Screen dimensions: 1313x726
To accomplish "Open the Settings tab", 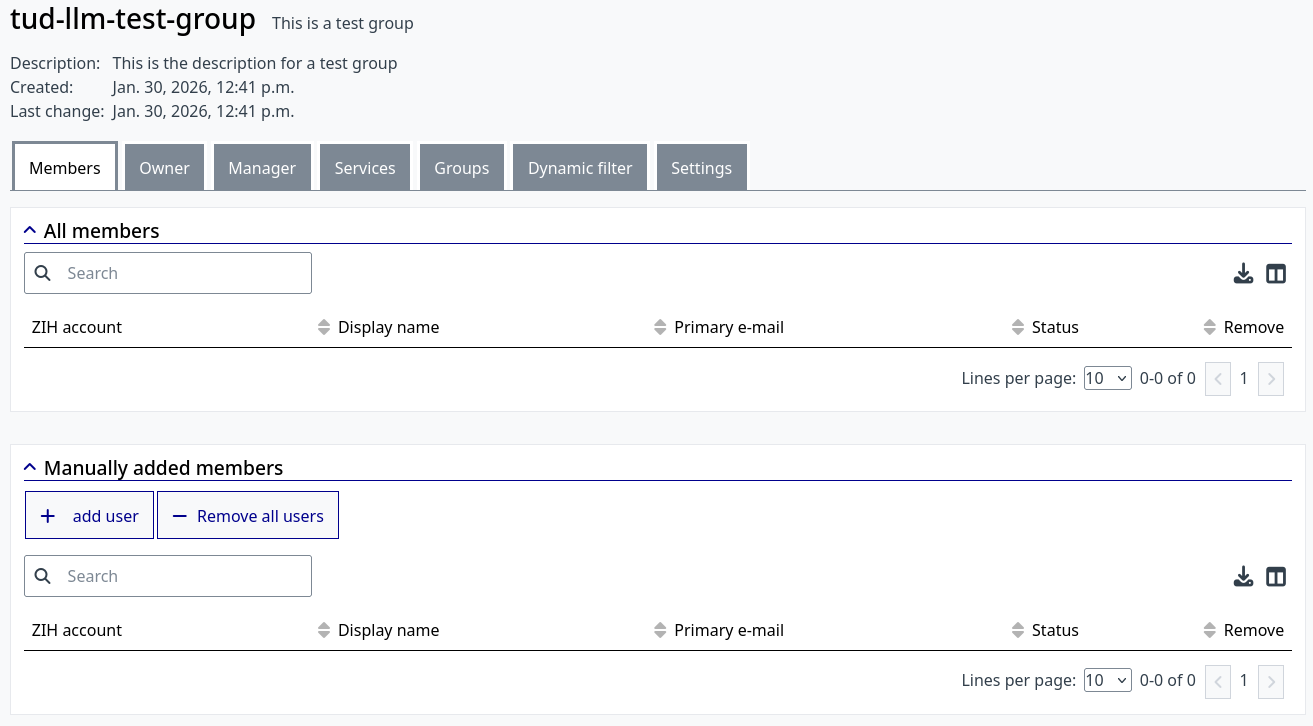I will tap(701, 168).
